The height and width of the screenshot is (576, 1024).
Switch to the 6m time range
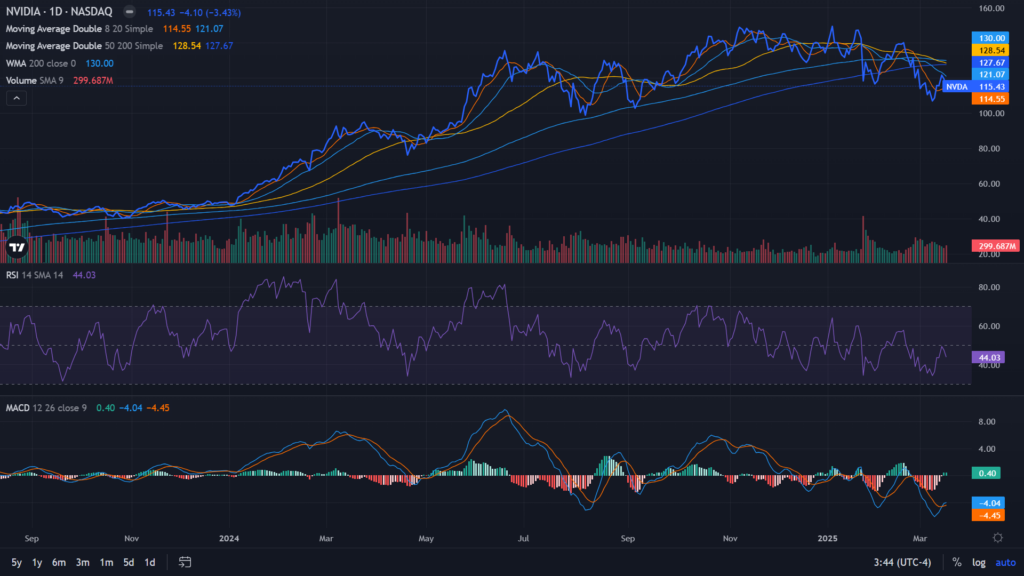tap(59, 562)
